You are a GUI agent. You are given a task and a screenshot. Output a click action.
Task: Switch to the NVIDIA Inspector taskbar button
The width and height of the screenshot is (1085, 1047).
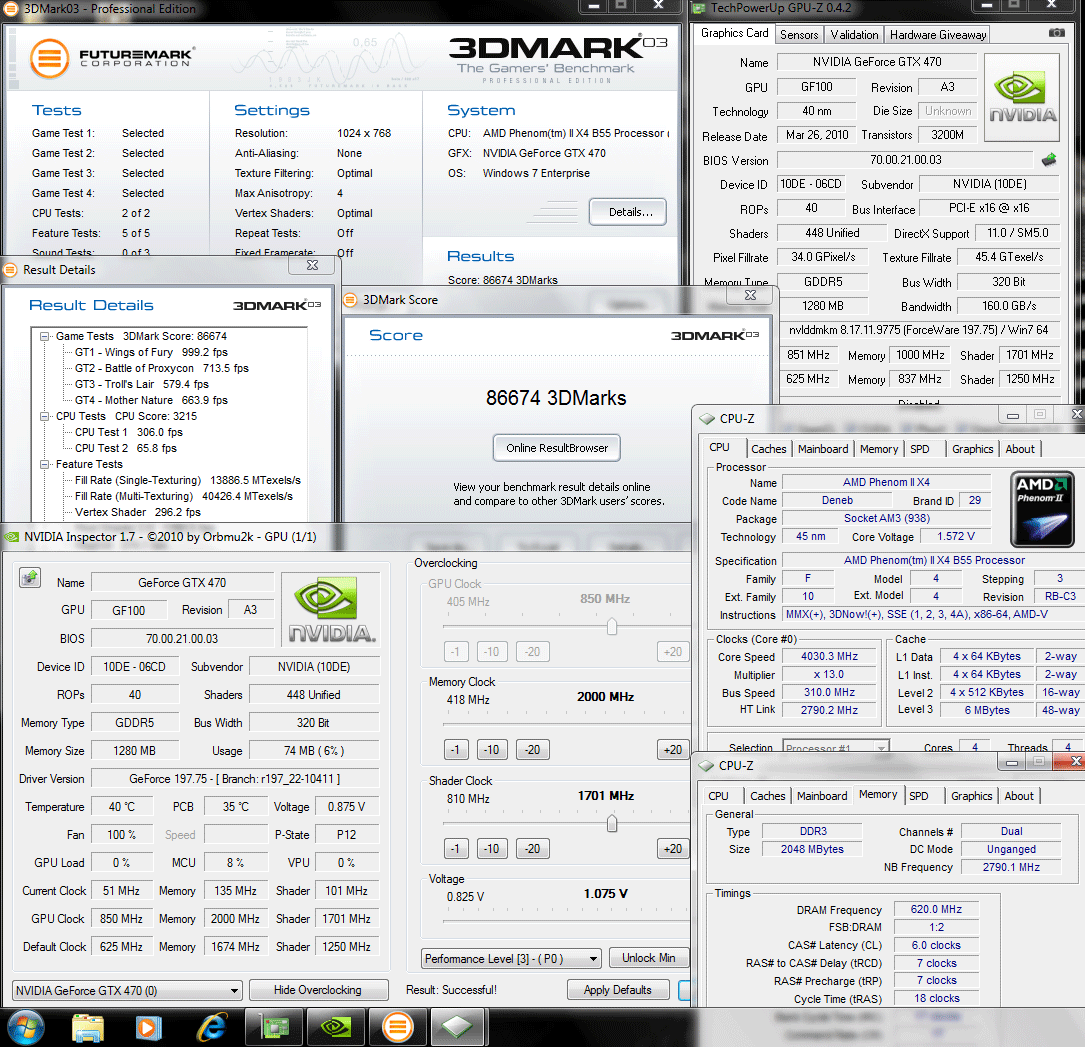(336, 1028)
